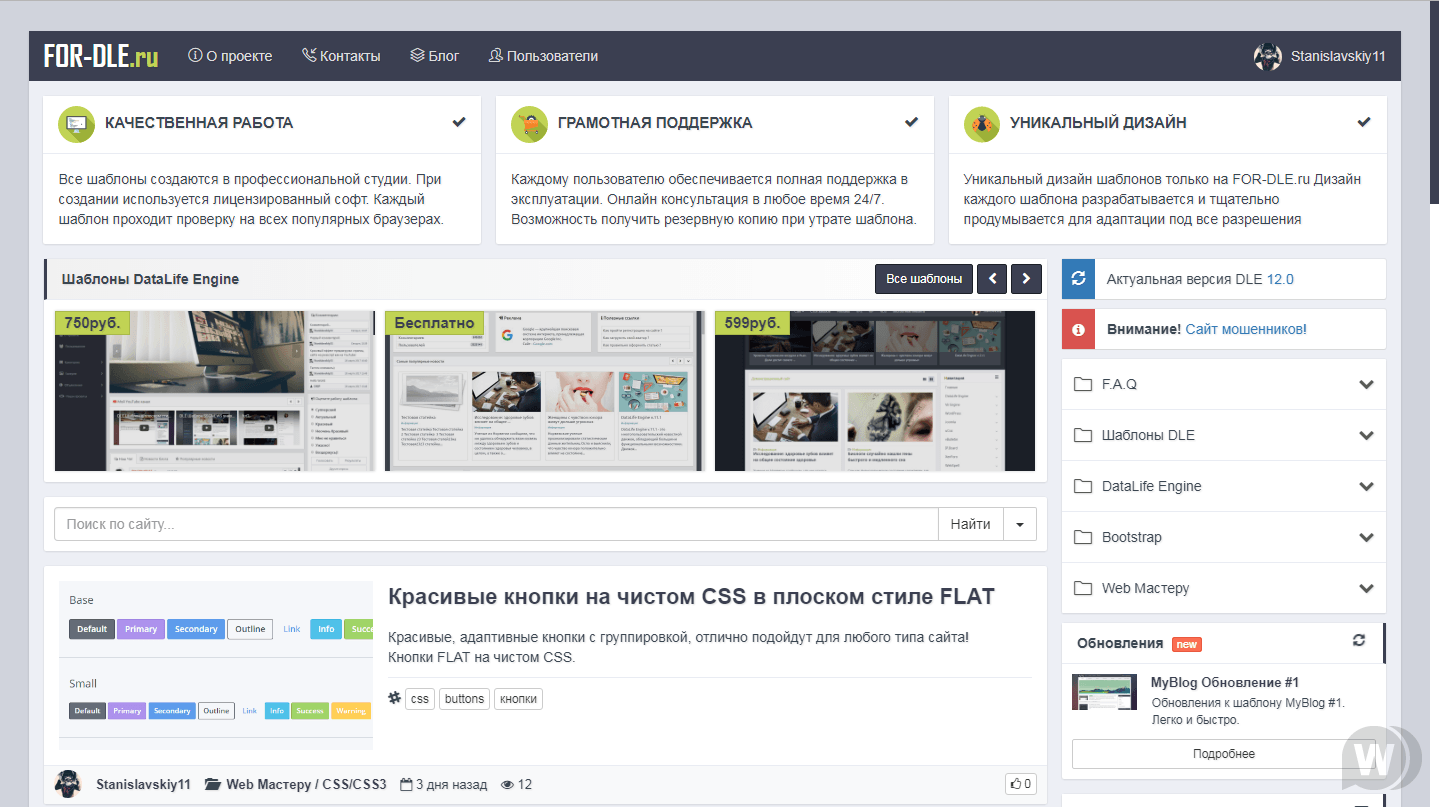Screen dimensions: 1439x807
Task: Click the refresh icon beside Актуальная версия DLE
Action: click(1078, 279)
